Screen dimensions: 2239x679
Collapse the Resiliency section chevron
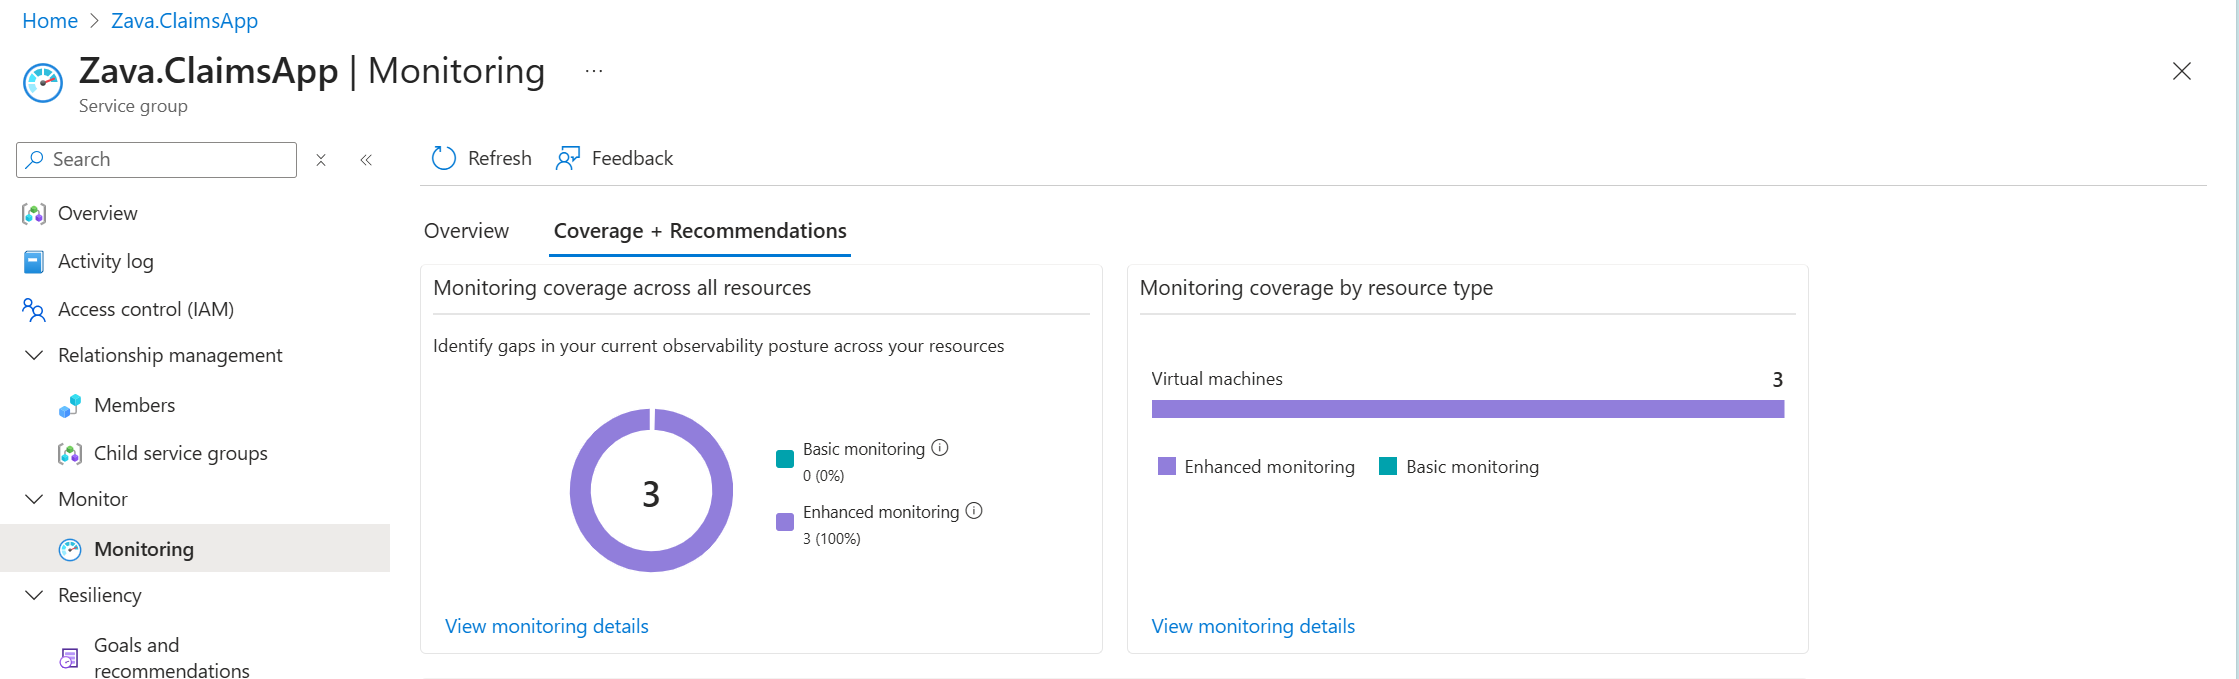click(x=33, y=595)
